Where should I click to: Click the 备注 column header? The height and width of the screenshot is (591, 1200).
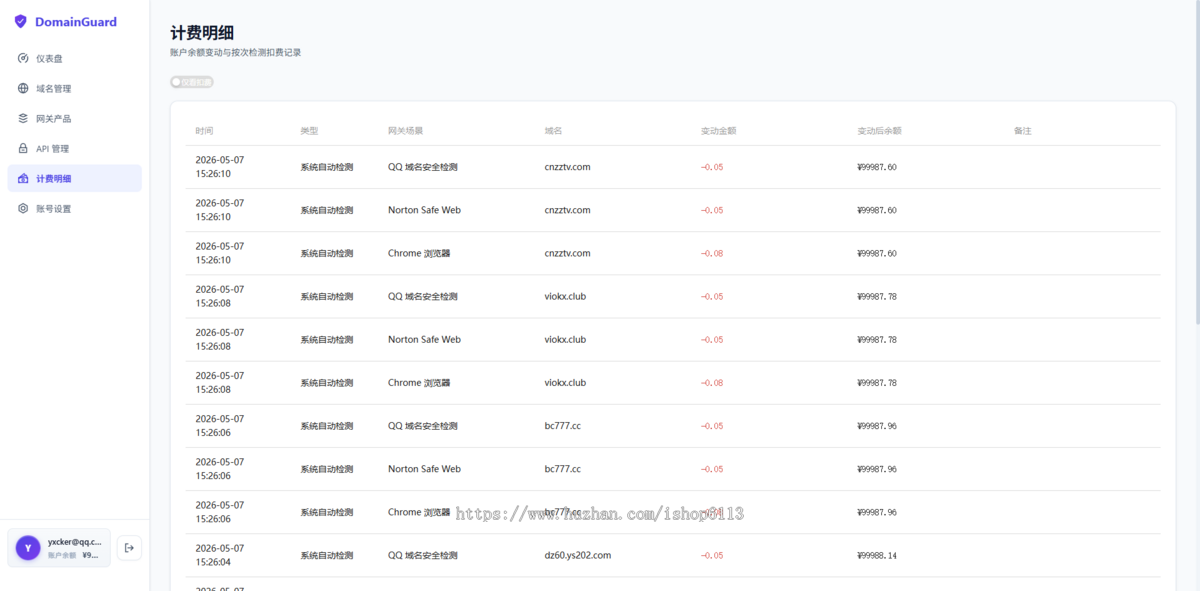pyautogui.click(x=1022, y=131)
